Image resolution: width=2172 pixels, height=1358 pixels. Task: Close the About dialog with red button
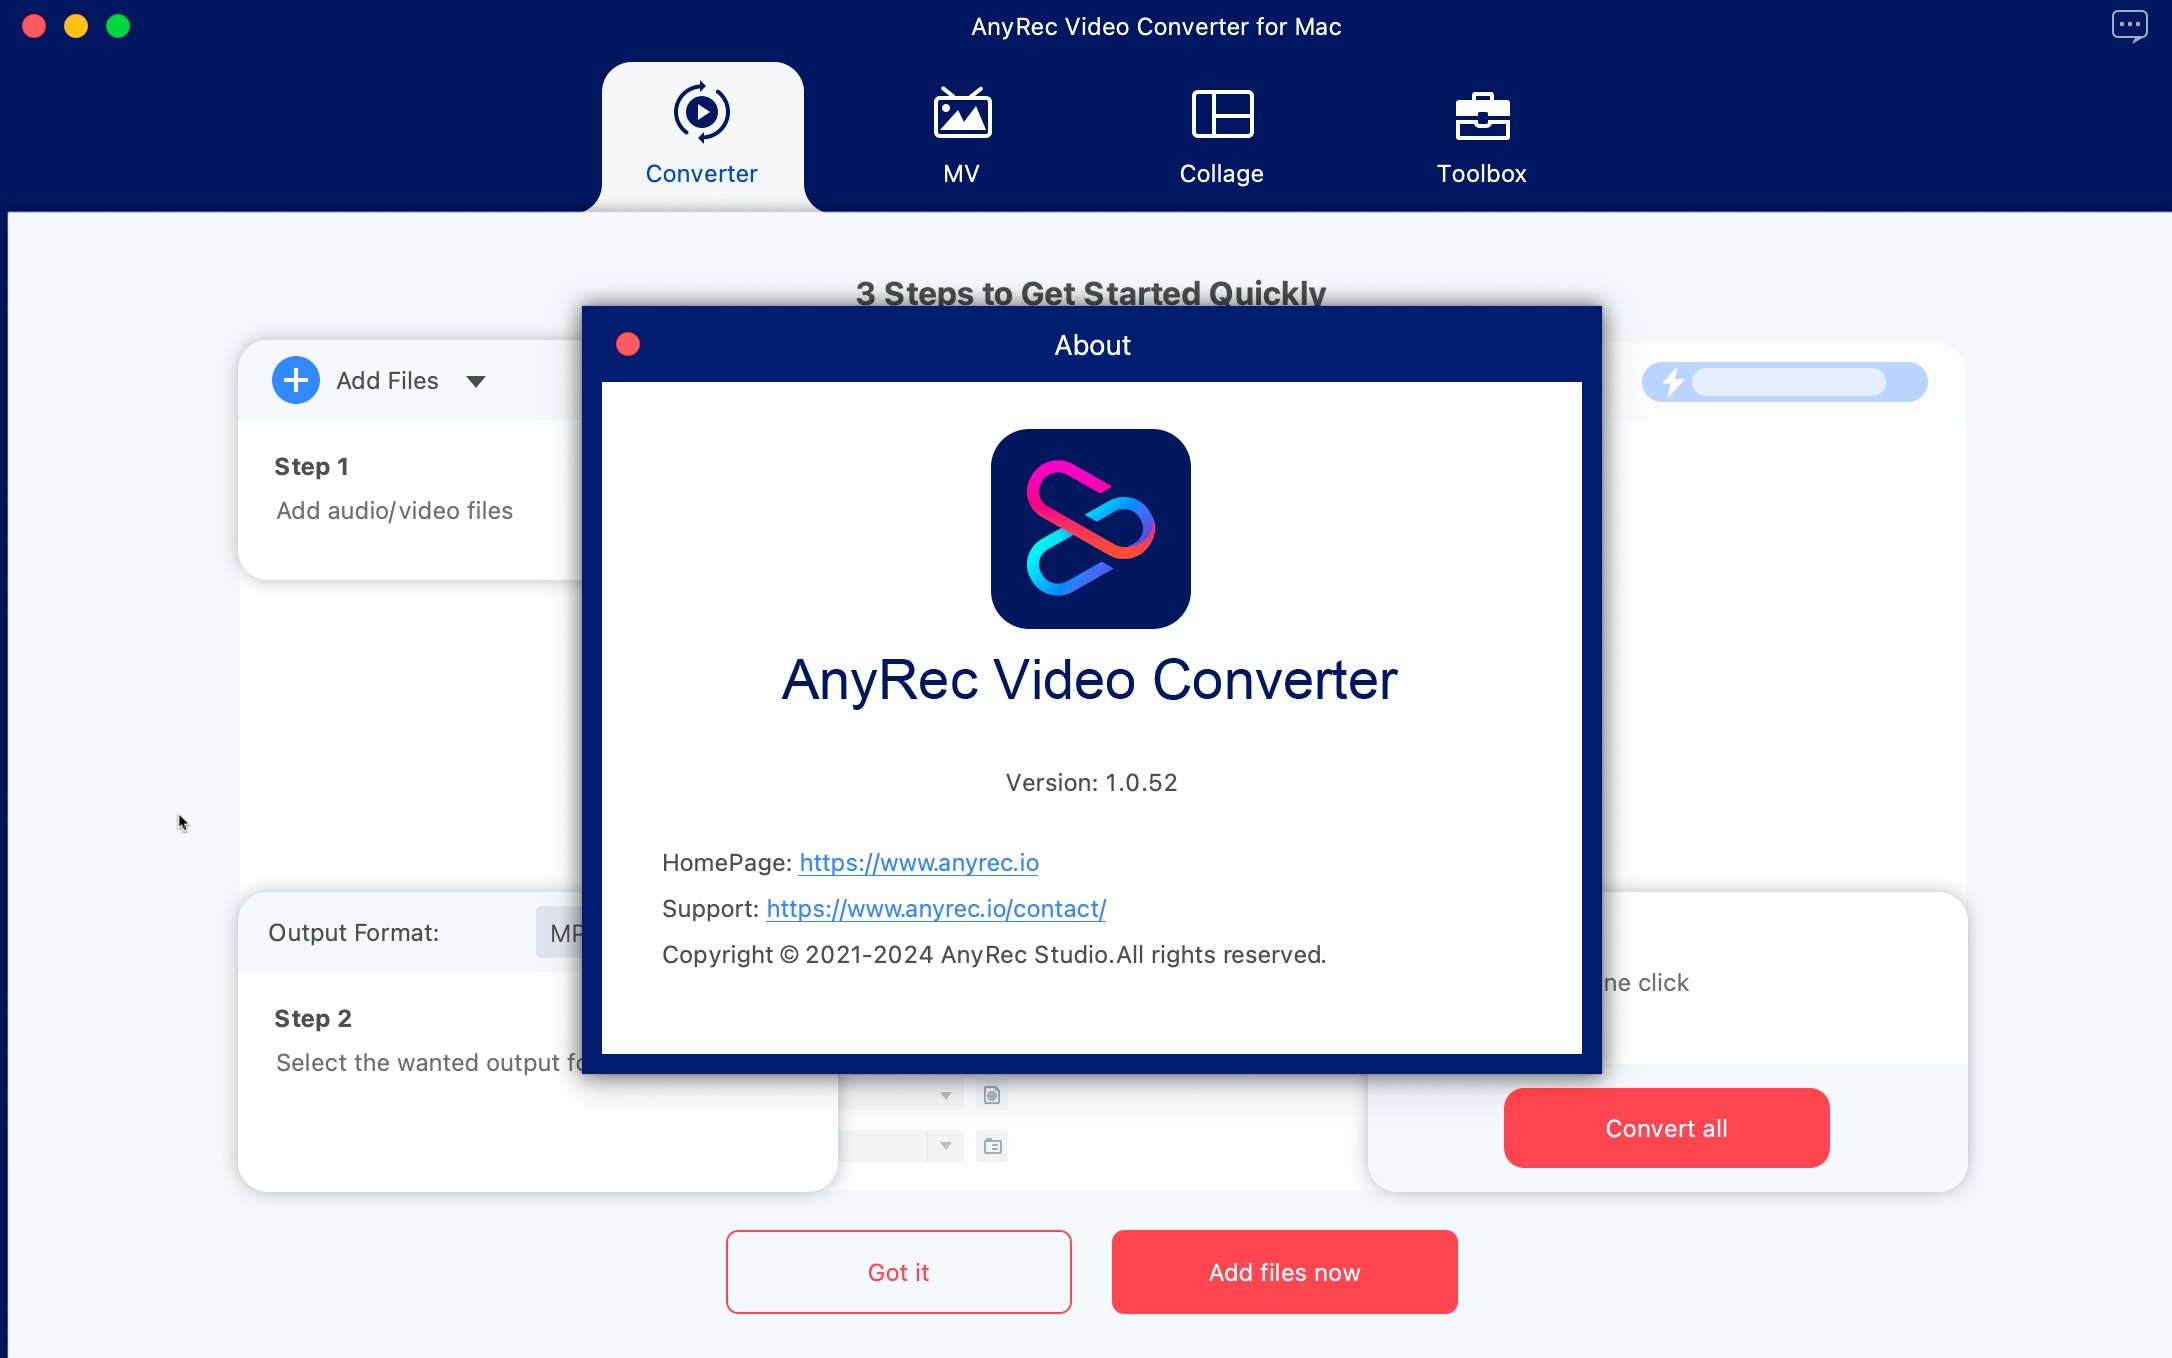[x=628, y=344]
